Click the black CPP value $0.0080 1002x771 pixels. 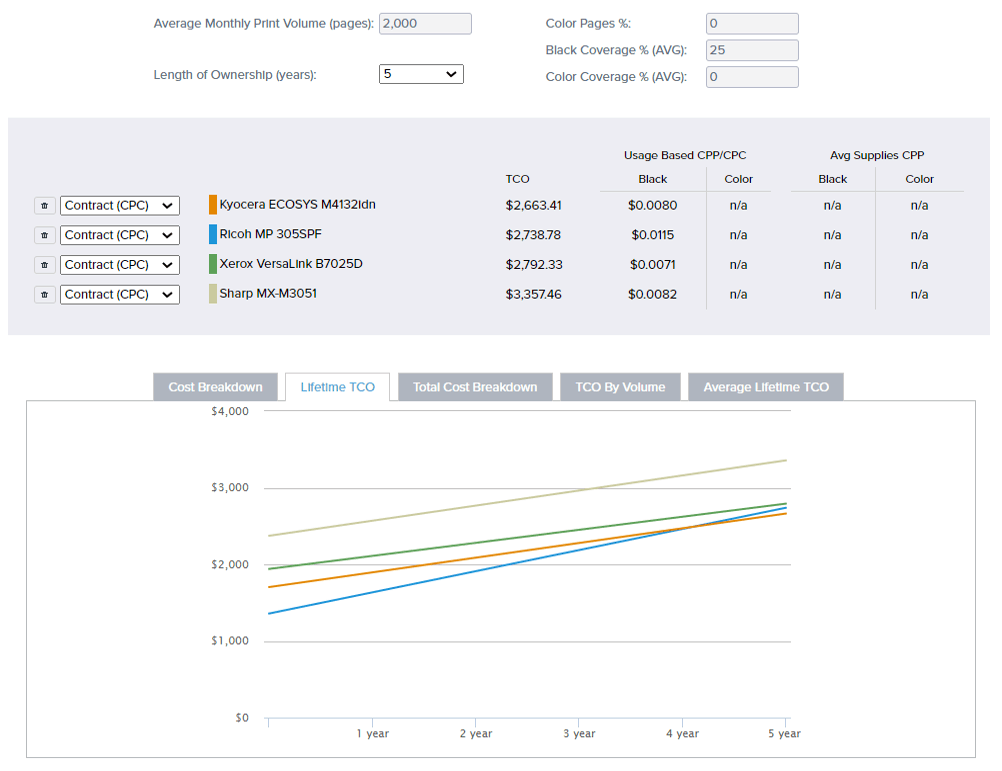652,206
